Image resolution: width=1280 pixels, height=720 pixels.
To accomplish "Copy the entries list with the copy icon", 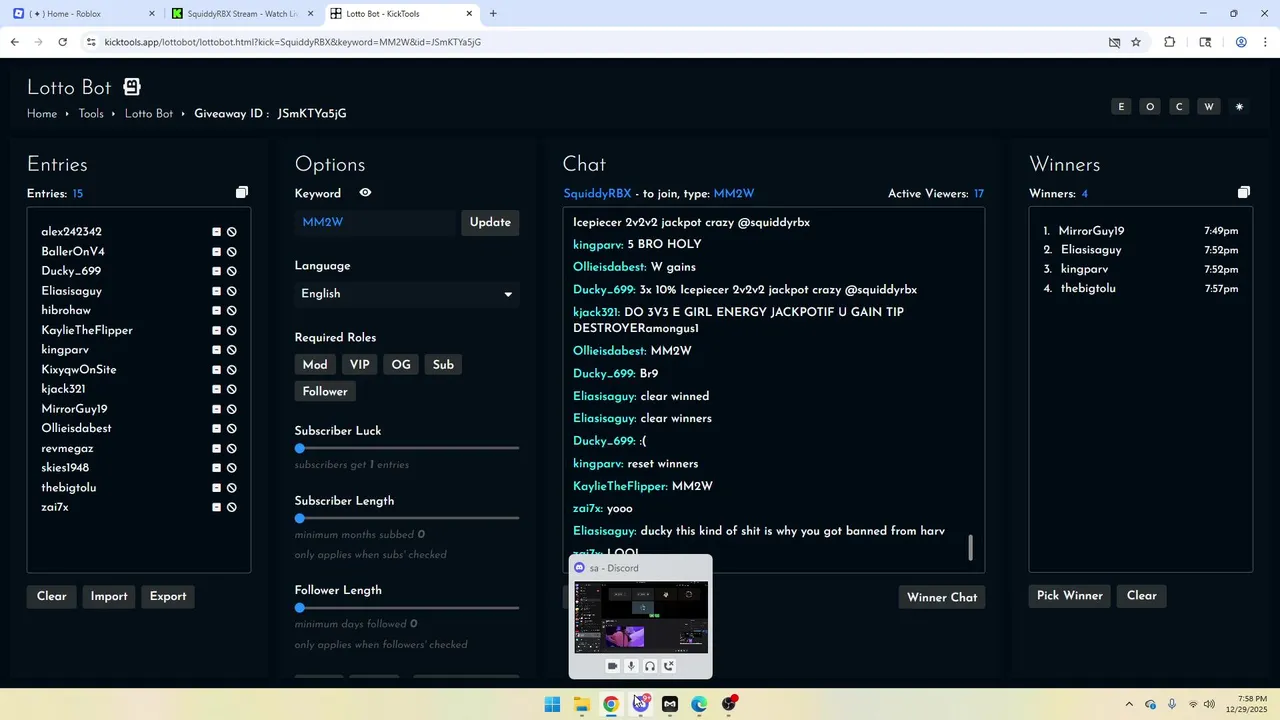I will 241,192.
